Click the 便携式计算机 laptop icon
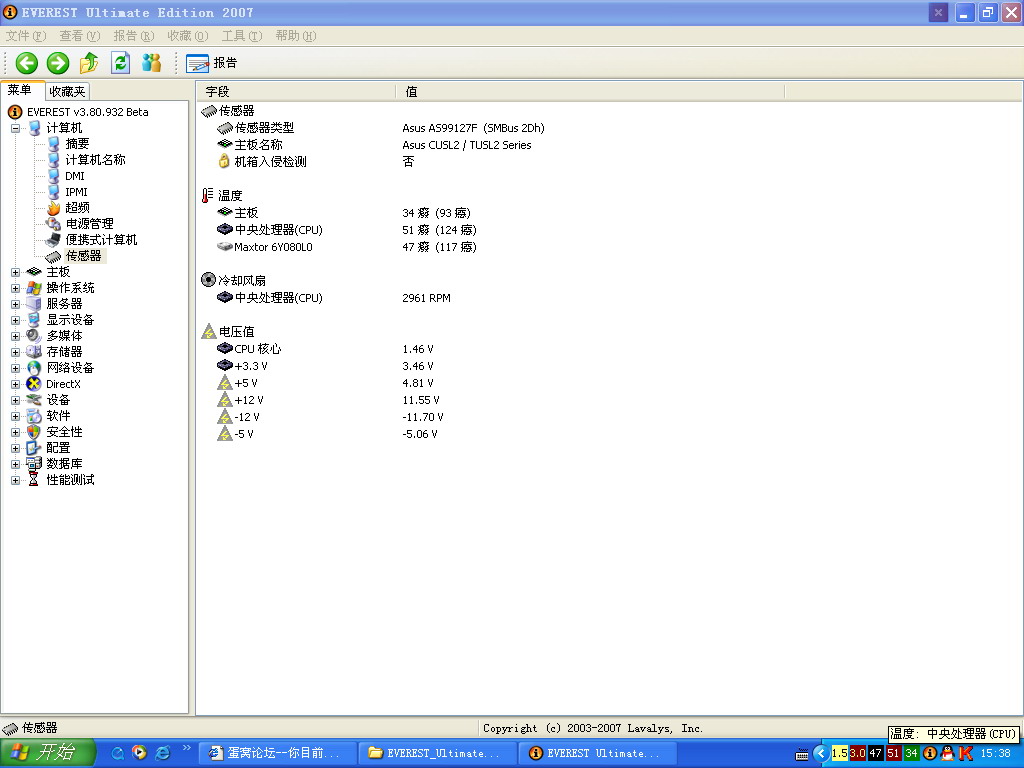Viewport: 1024px width, 768px height. click(54, 240)
